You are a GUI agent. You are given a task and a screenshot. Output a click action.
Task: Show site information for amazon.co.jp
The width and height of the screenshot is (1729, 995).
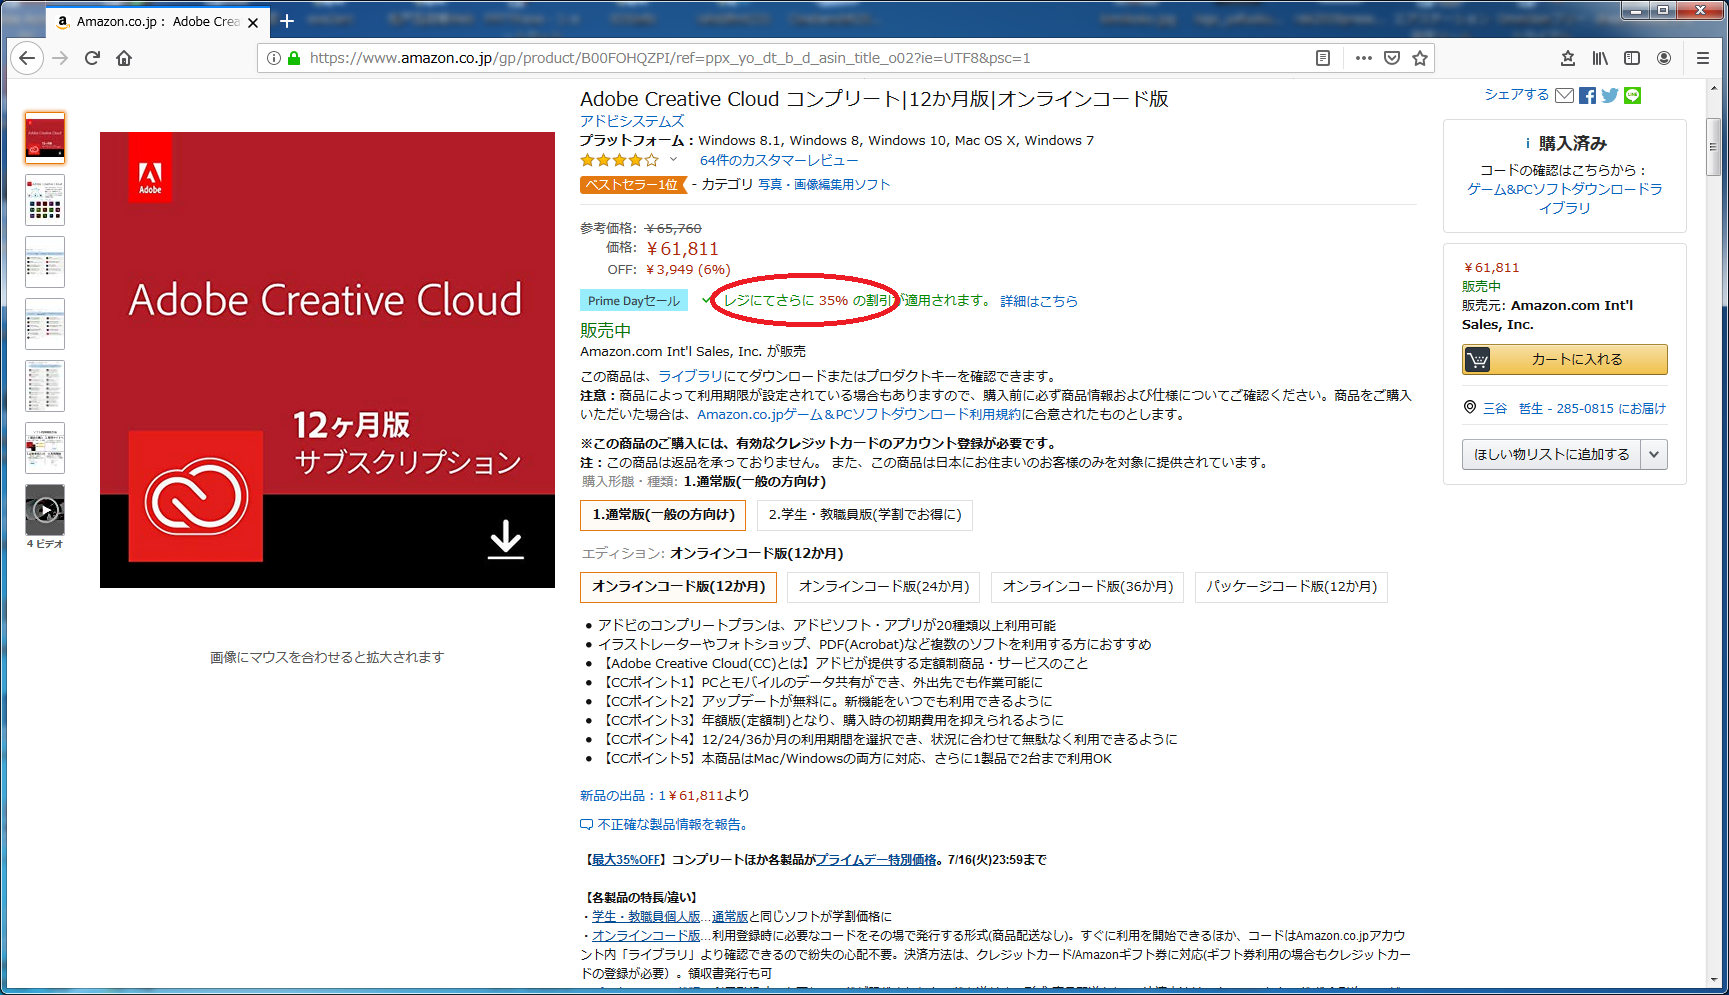(274, 58)
